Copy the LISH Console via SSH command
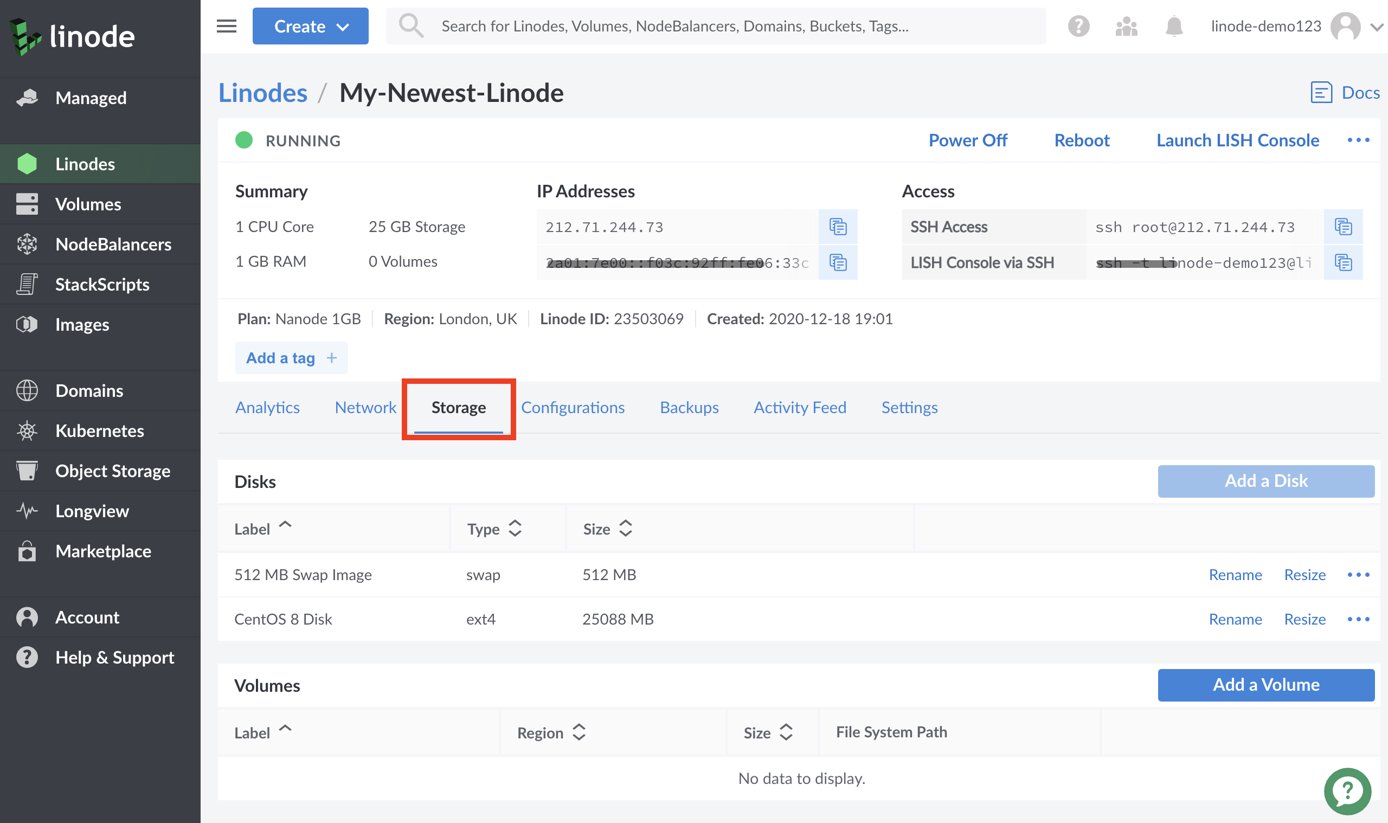The height and width of the screenshot is (823, 1388). 1343,263
